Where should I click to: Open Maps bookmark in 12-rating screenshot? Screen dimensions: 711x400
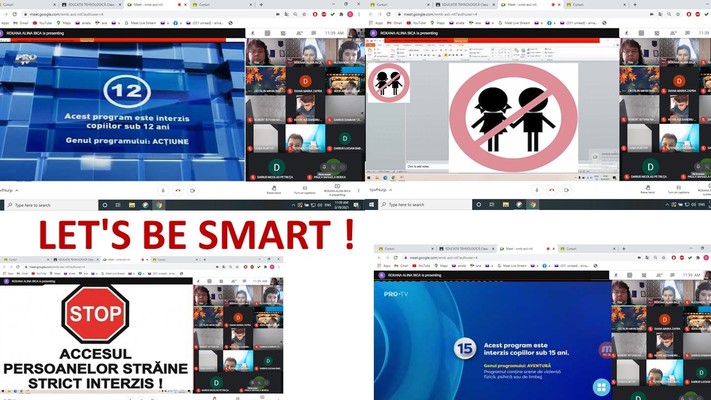point(64,23)
